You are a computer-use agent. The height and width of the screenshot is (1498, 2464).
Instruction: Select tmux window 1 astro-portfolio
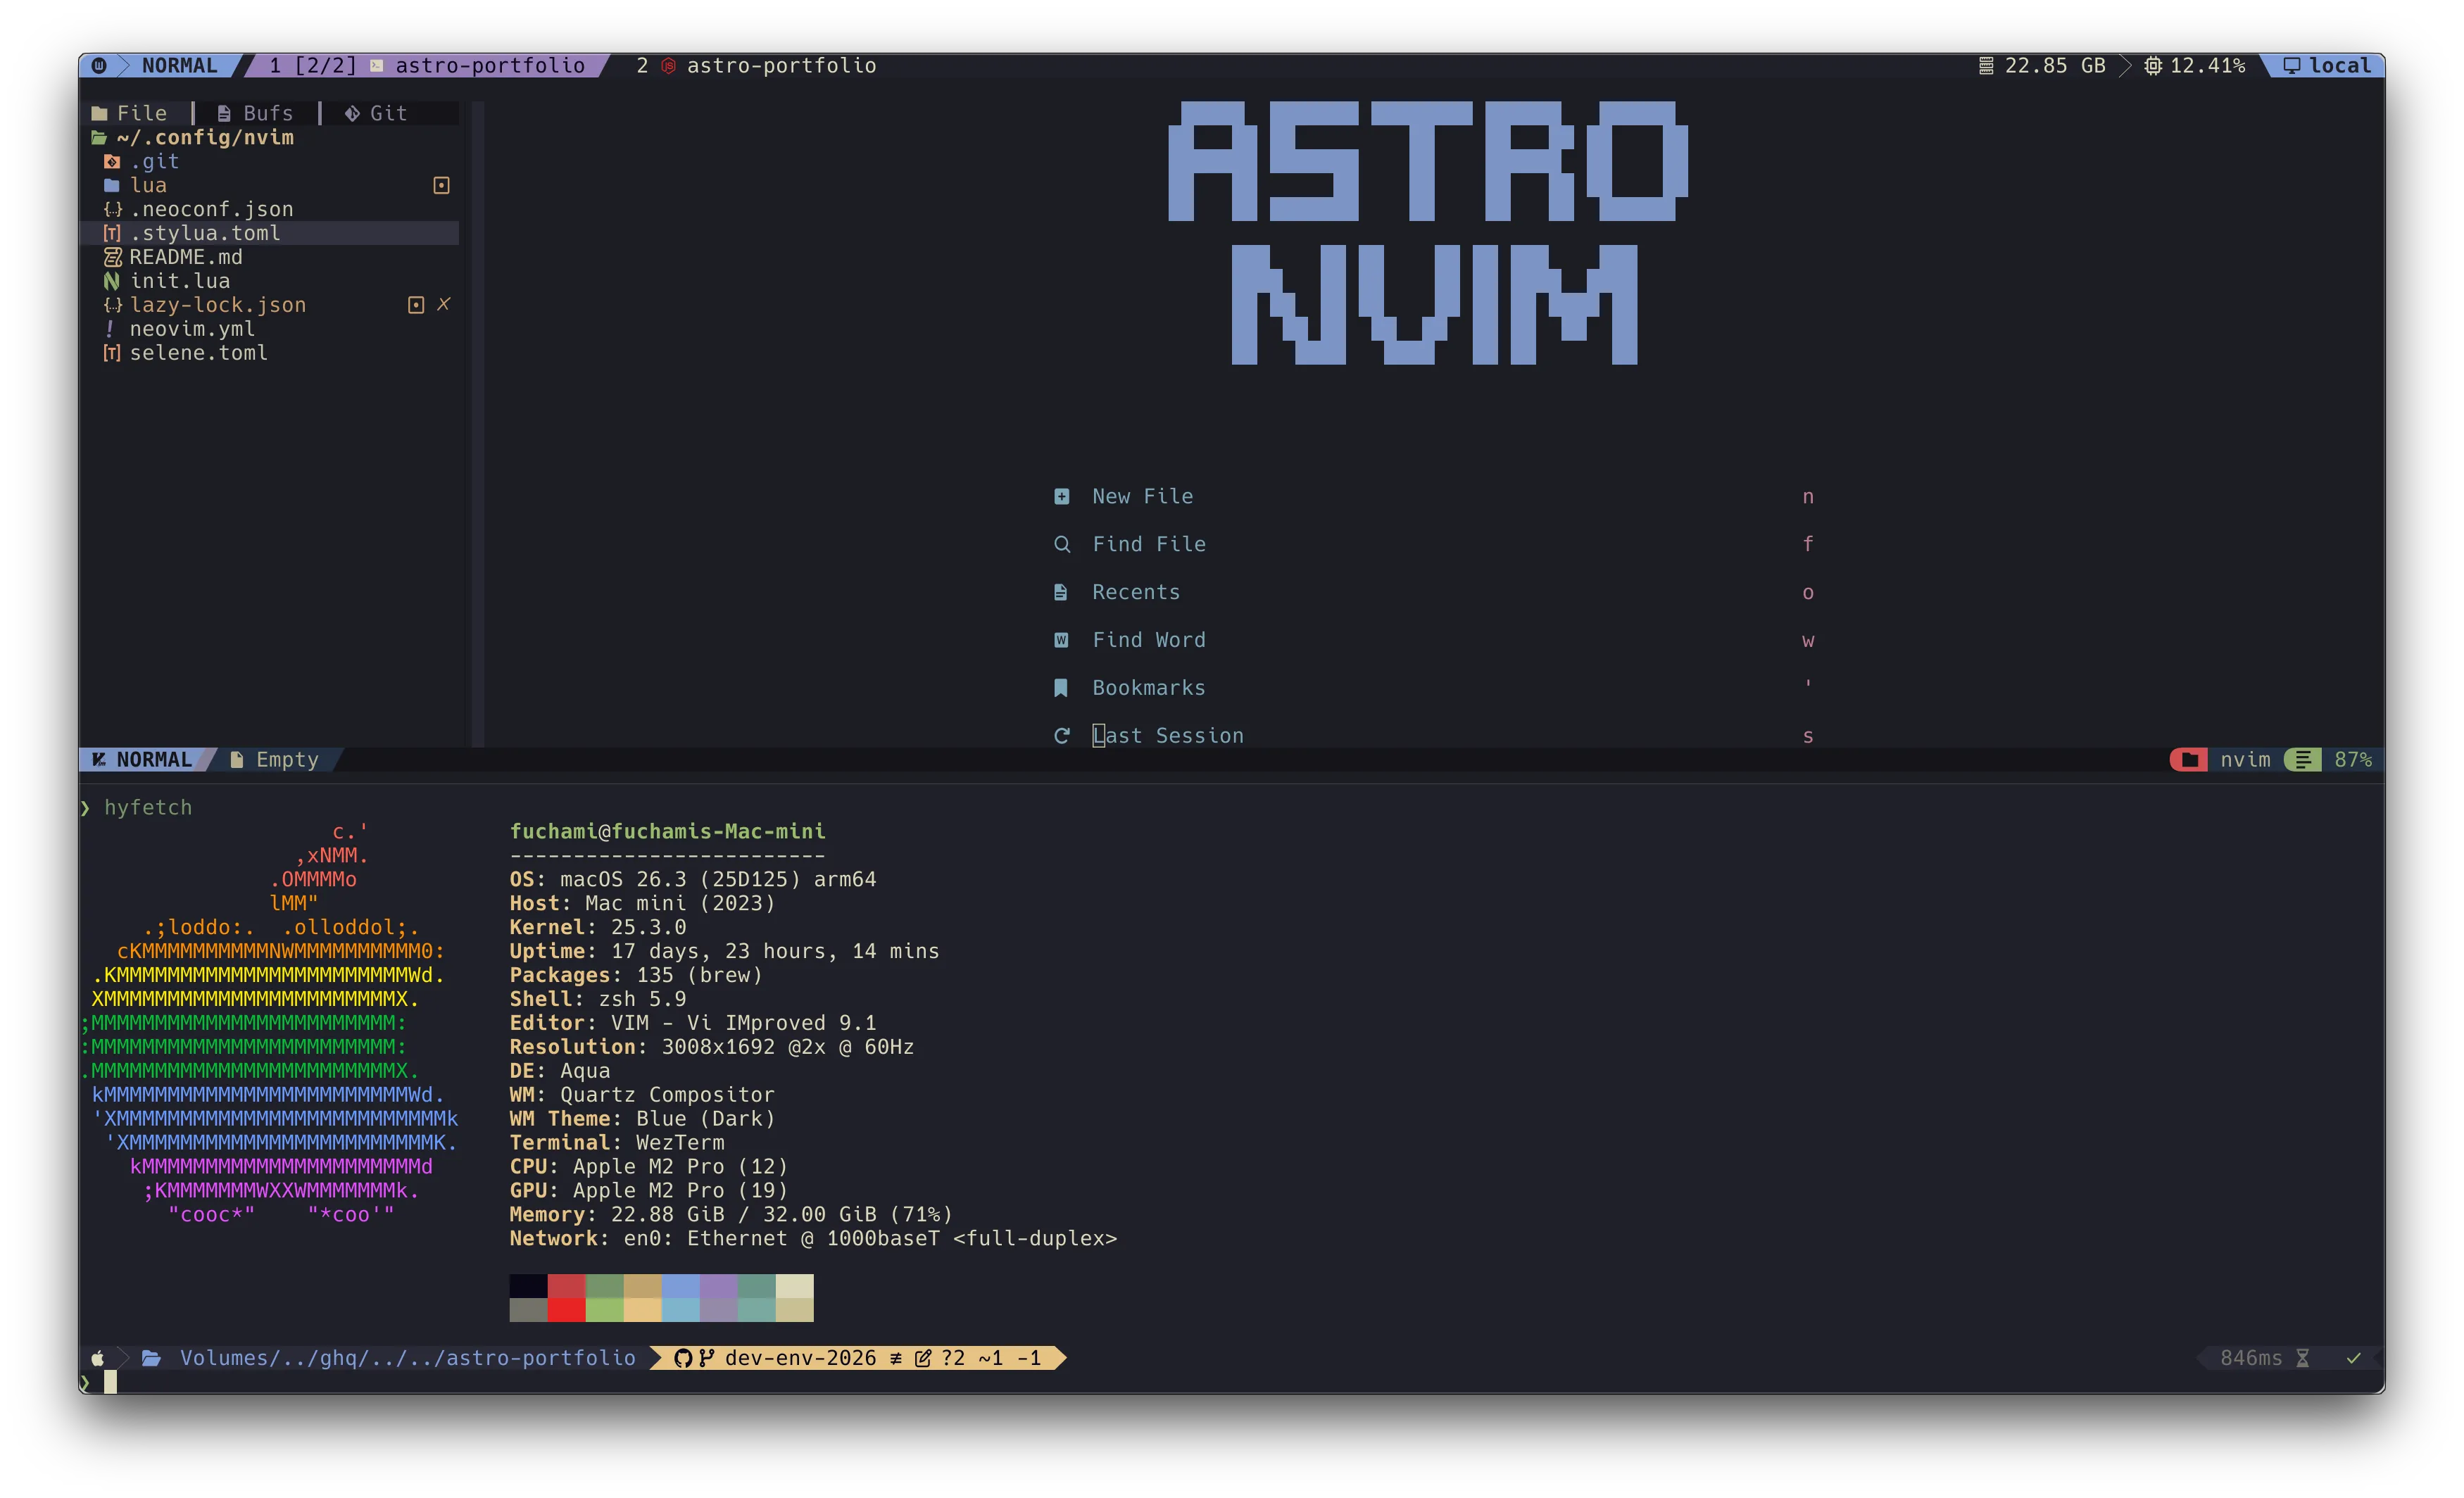click(427, 66)
